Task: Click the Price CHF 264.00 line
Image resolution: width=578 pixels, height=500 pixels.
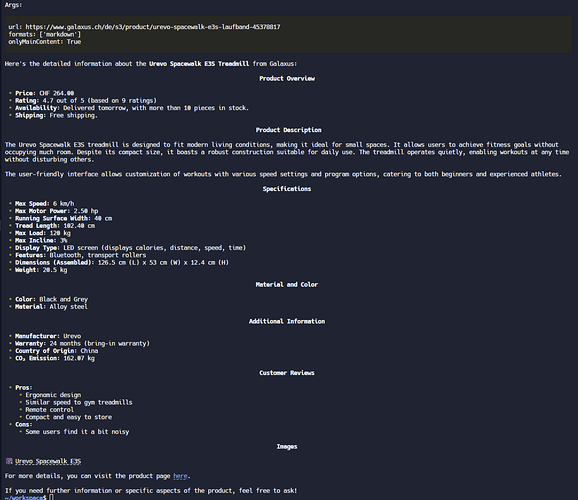Action: pos(44,93)
